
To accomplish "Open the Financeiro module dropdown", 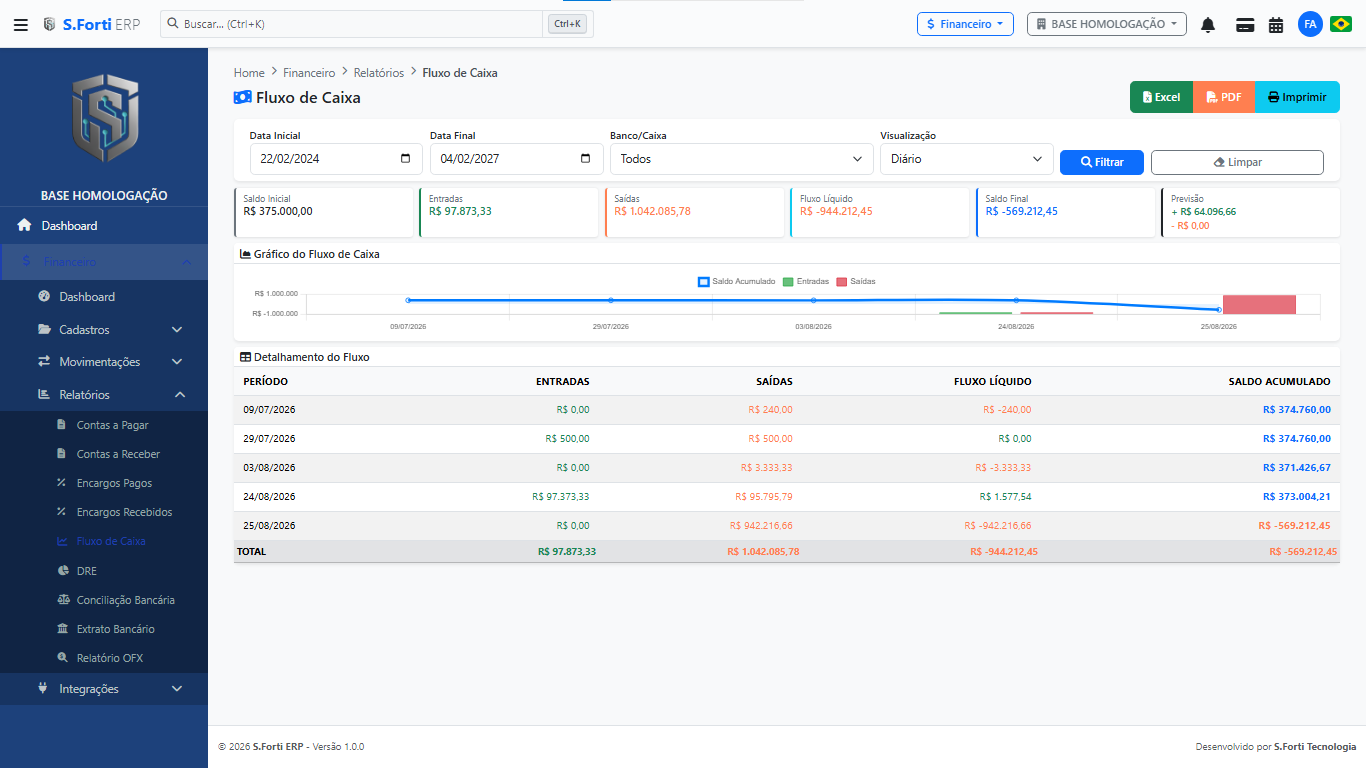I will point(965,24).
